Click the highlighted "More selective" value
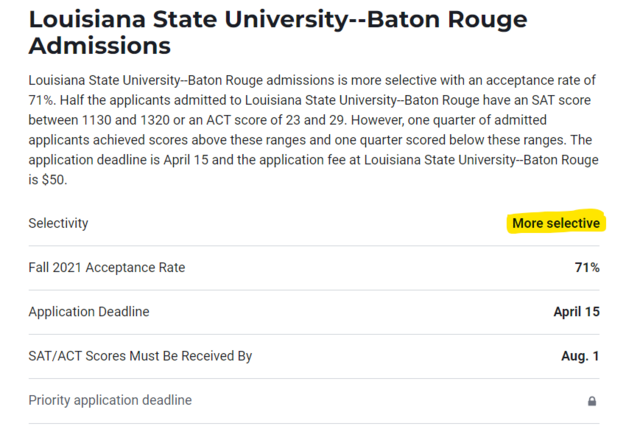The image size is (640, 432). pyautogui.click(x=556, y=223)
